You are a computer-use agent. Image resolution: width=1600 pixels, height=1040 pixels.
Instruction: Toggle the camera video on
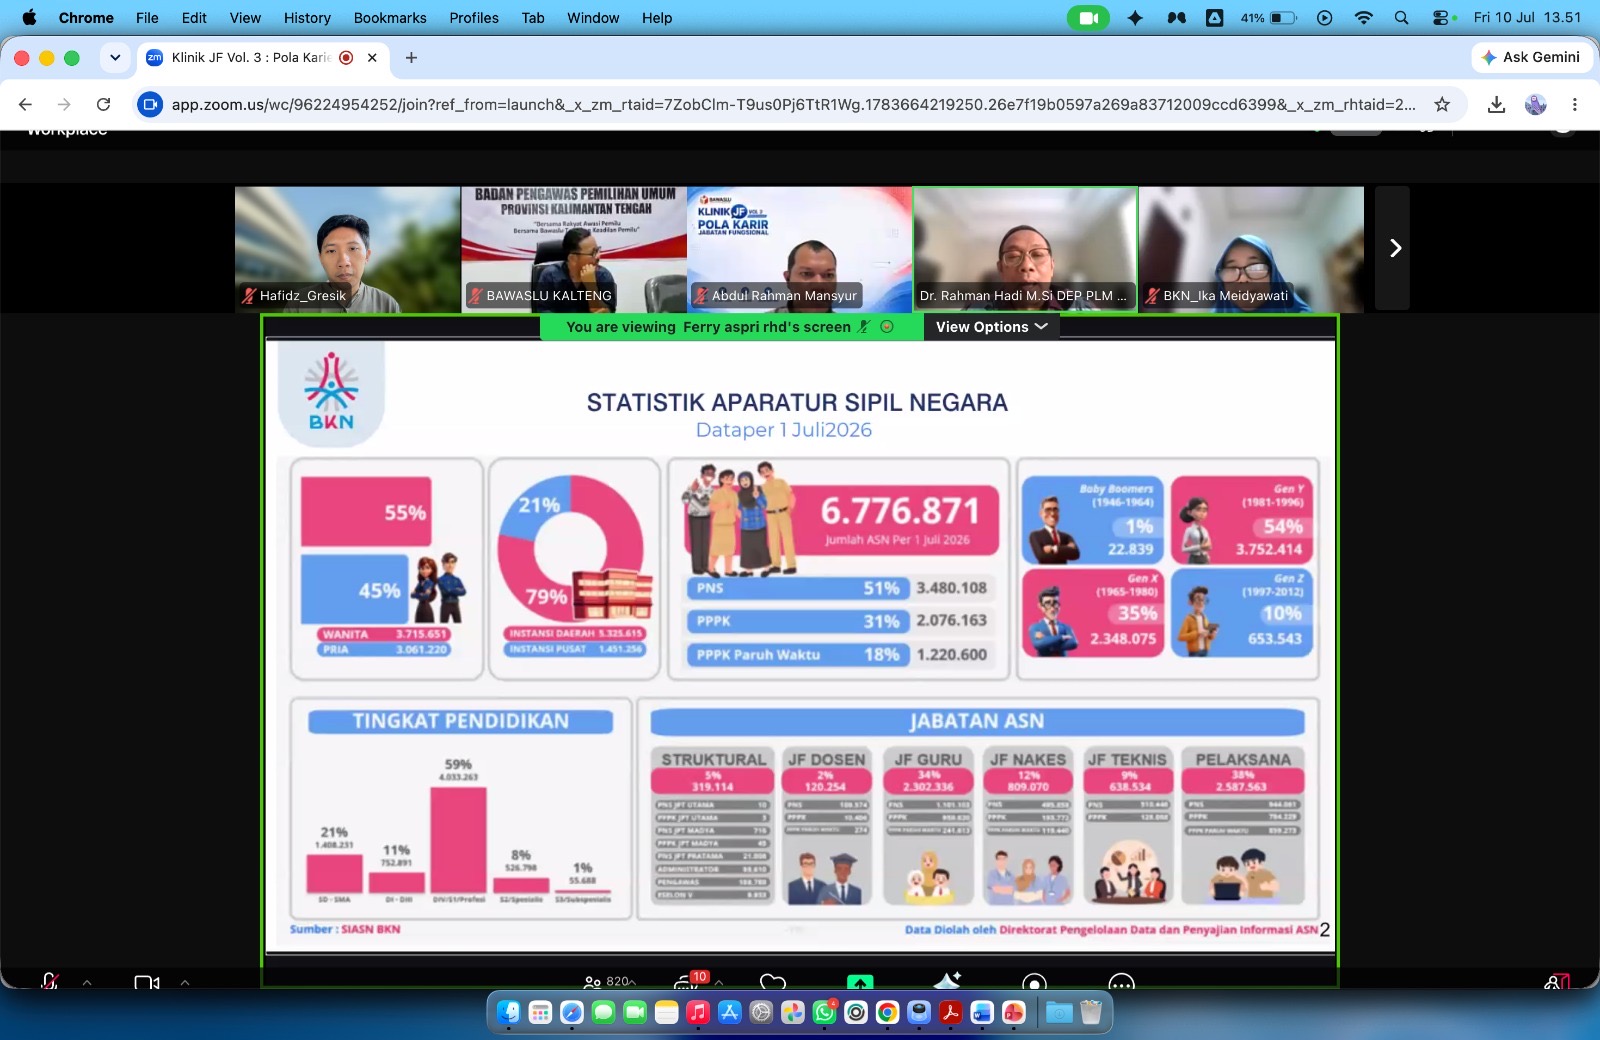146,982
